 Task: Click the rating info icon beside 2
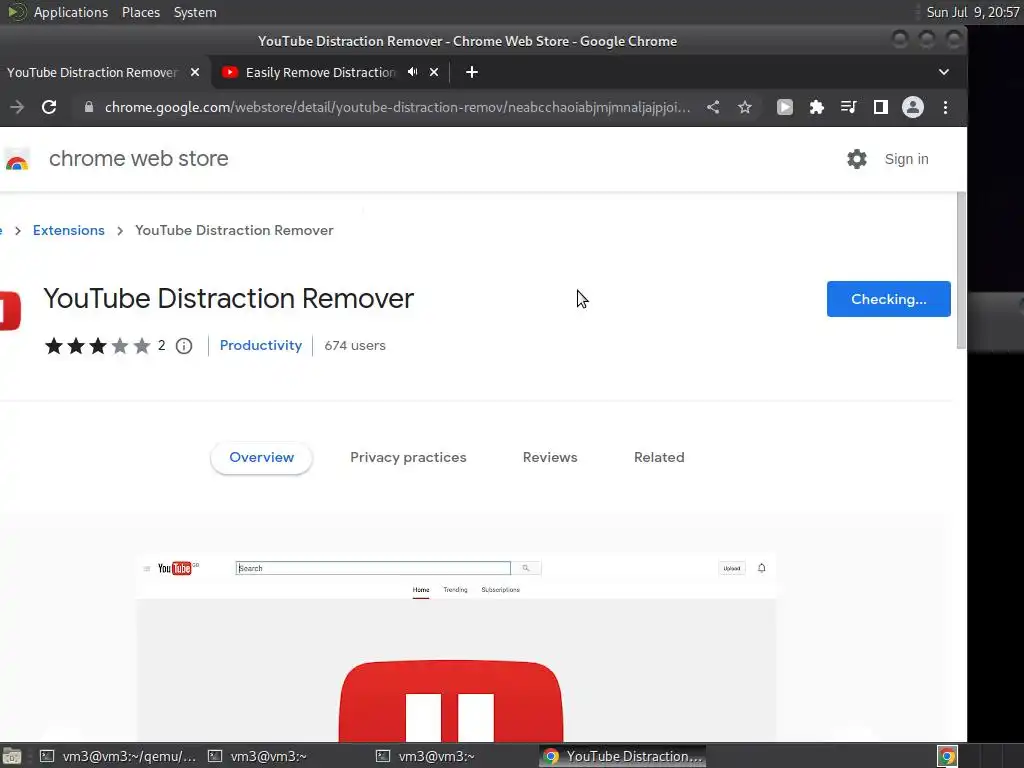(x=184, y=345)
